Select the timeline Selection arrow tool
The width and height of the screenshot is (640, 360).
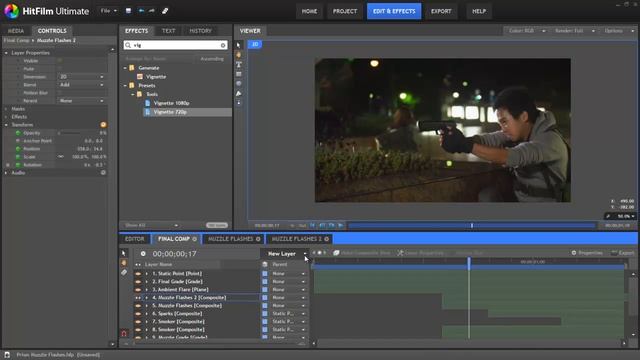(124, 253)
